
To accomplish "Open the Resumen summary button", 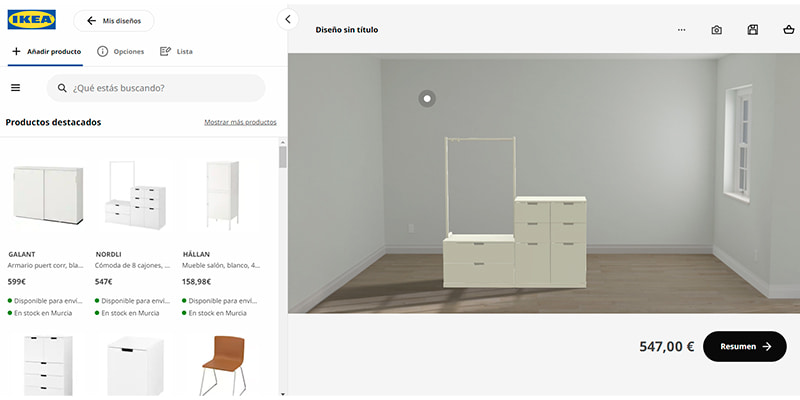I will coord(745,346).
